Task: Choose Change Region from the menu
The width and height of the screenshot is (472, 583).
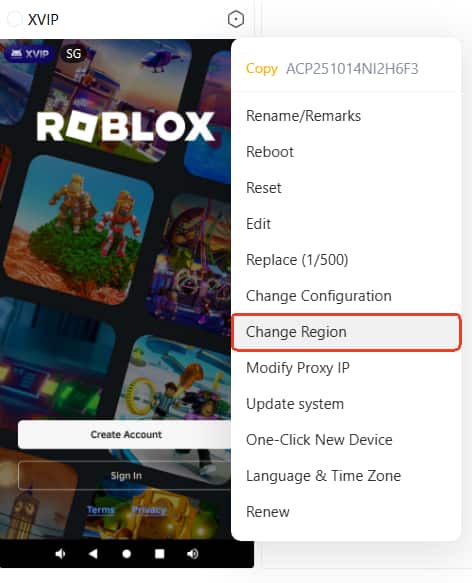Action: pyautogui.click(x=346, y=332)
